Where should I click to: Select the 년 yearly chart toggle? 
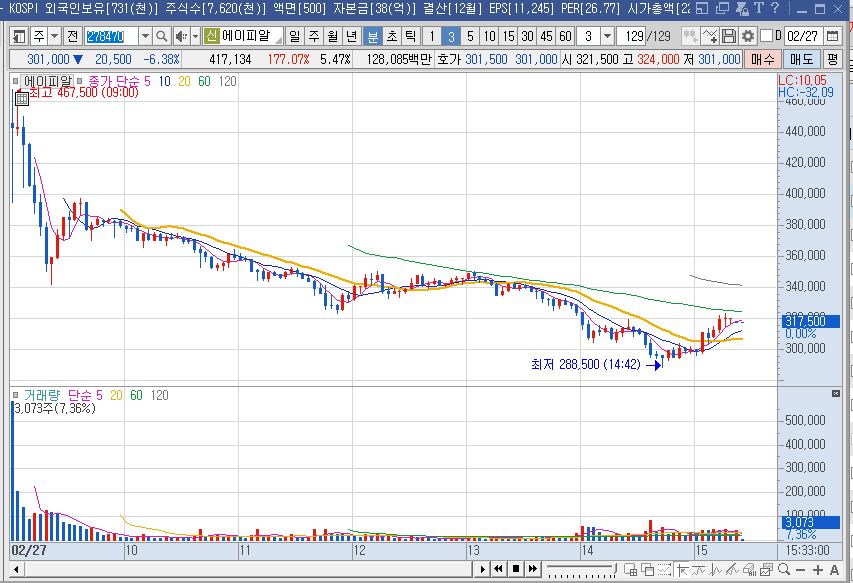[352, 36]
